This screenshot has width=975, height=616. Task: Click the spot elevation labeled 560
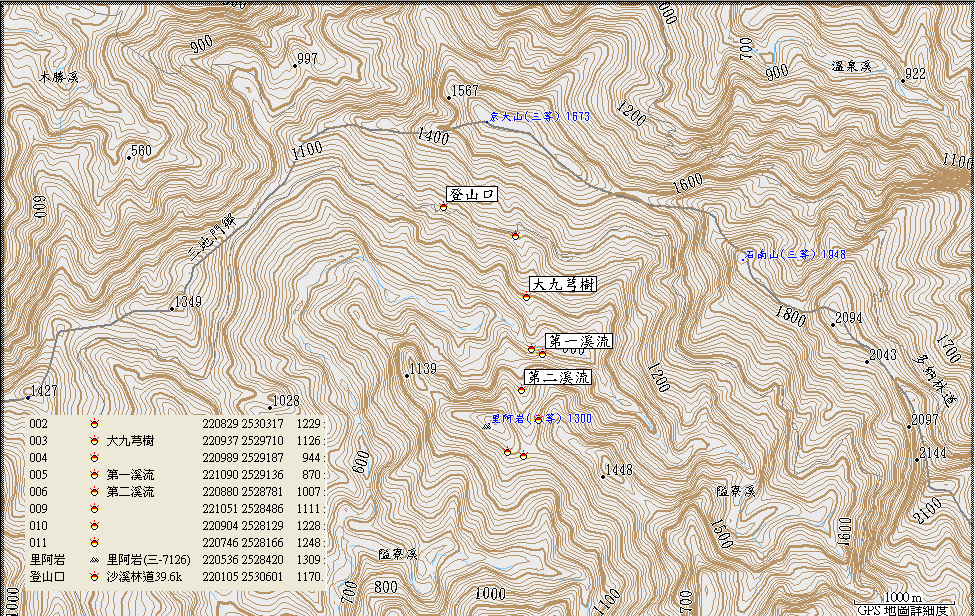point(139,151)
